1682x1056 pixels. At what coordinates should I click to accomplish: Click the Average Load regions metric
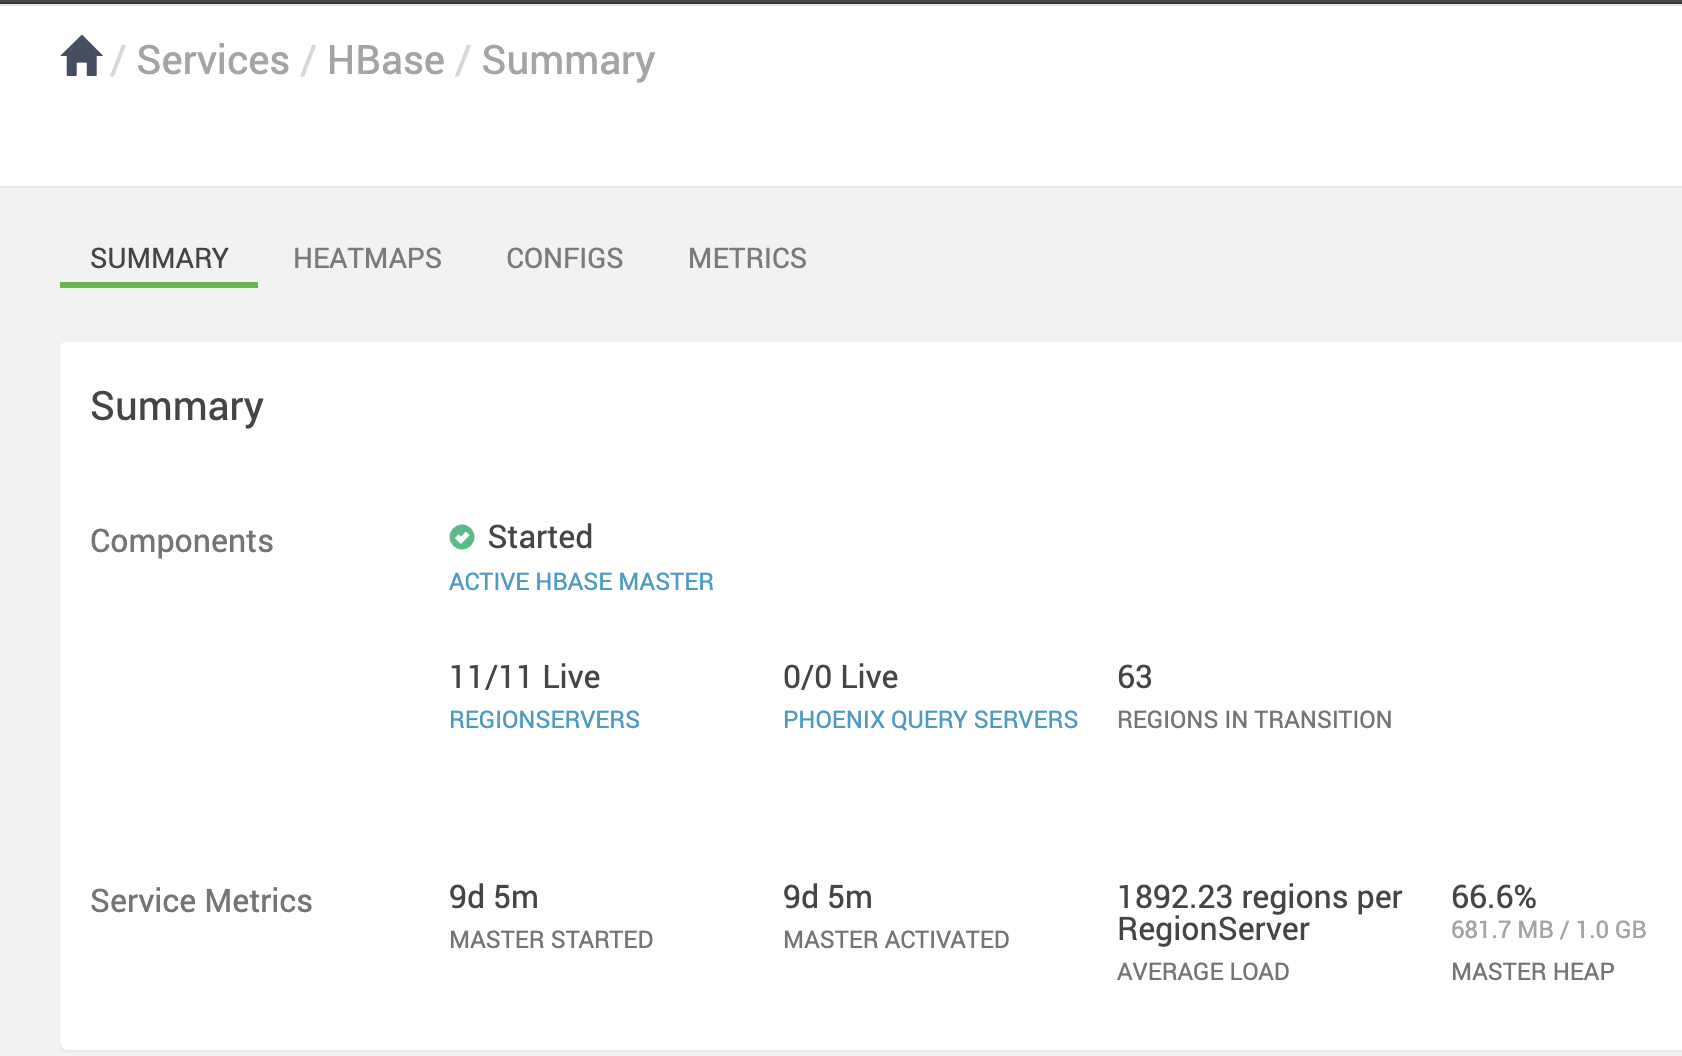[x=1260, y=913]
